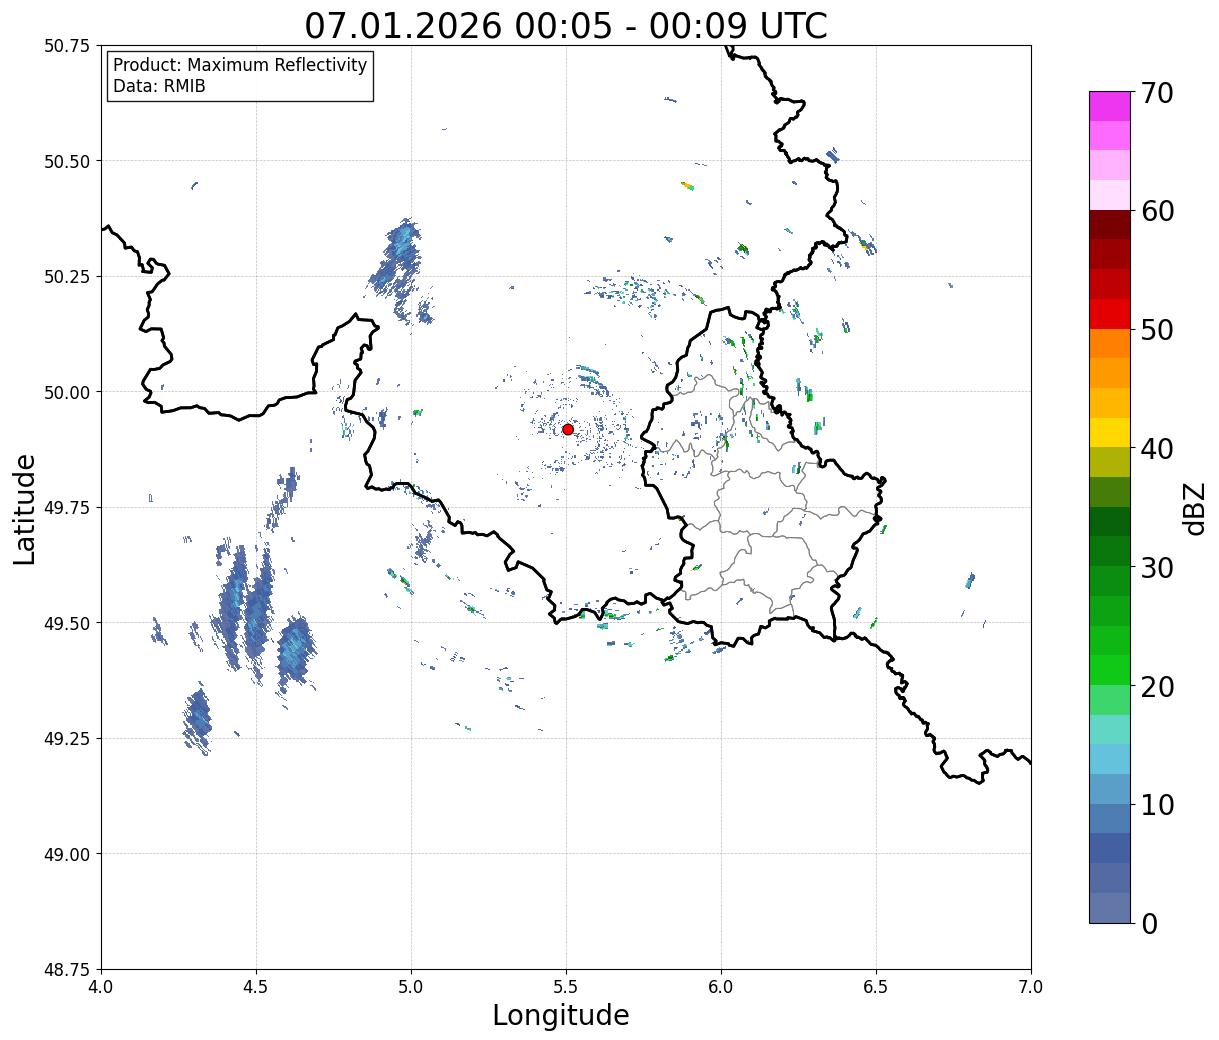Click the Latitude axis label

pos(25,508)
